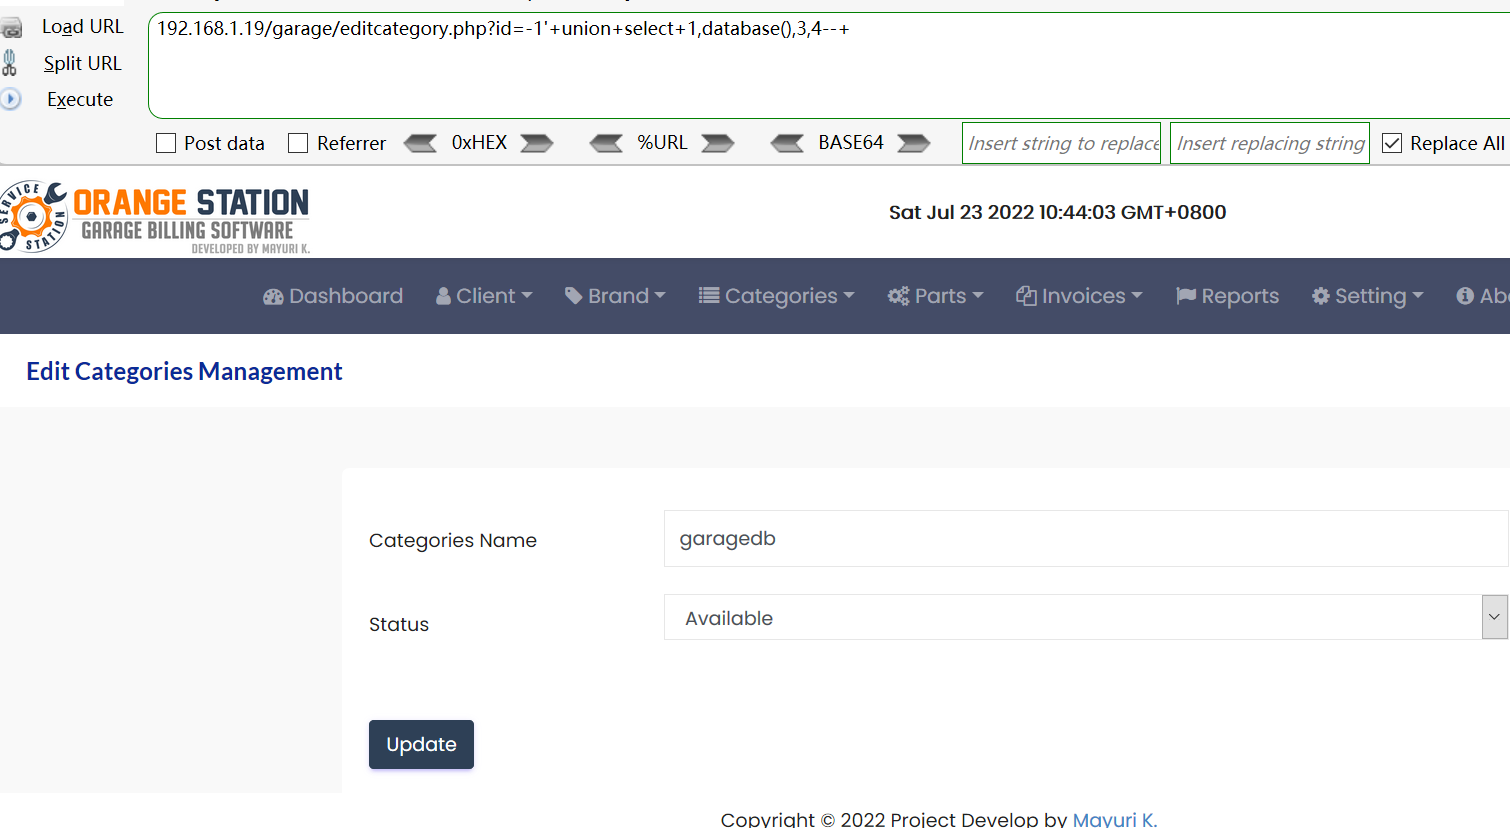The width and height of the screenshot is (1510, 828).
Task: Click the Execute label
Action: pyautogui.click(x=80, y=99)
